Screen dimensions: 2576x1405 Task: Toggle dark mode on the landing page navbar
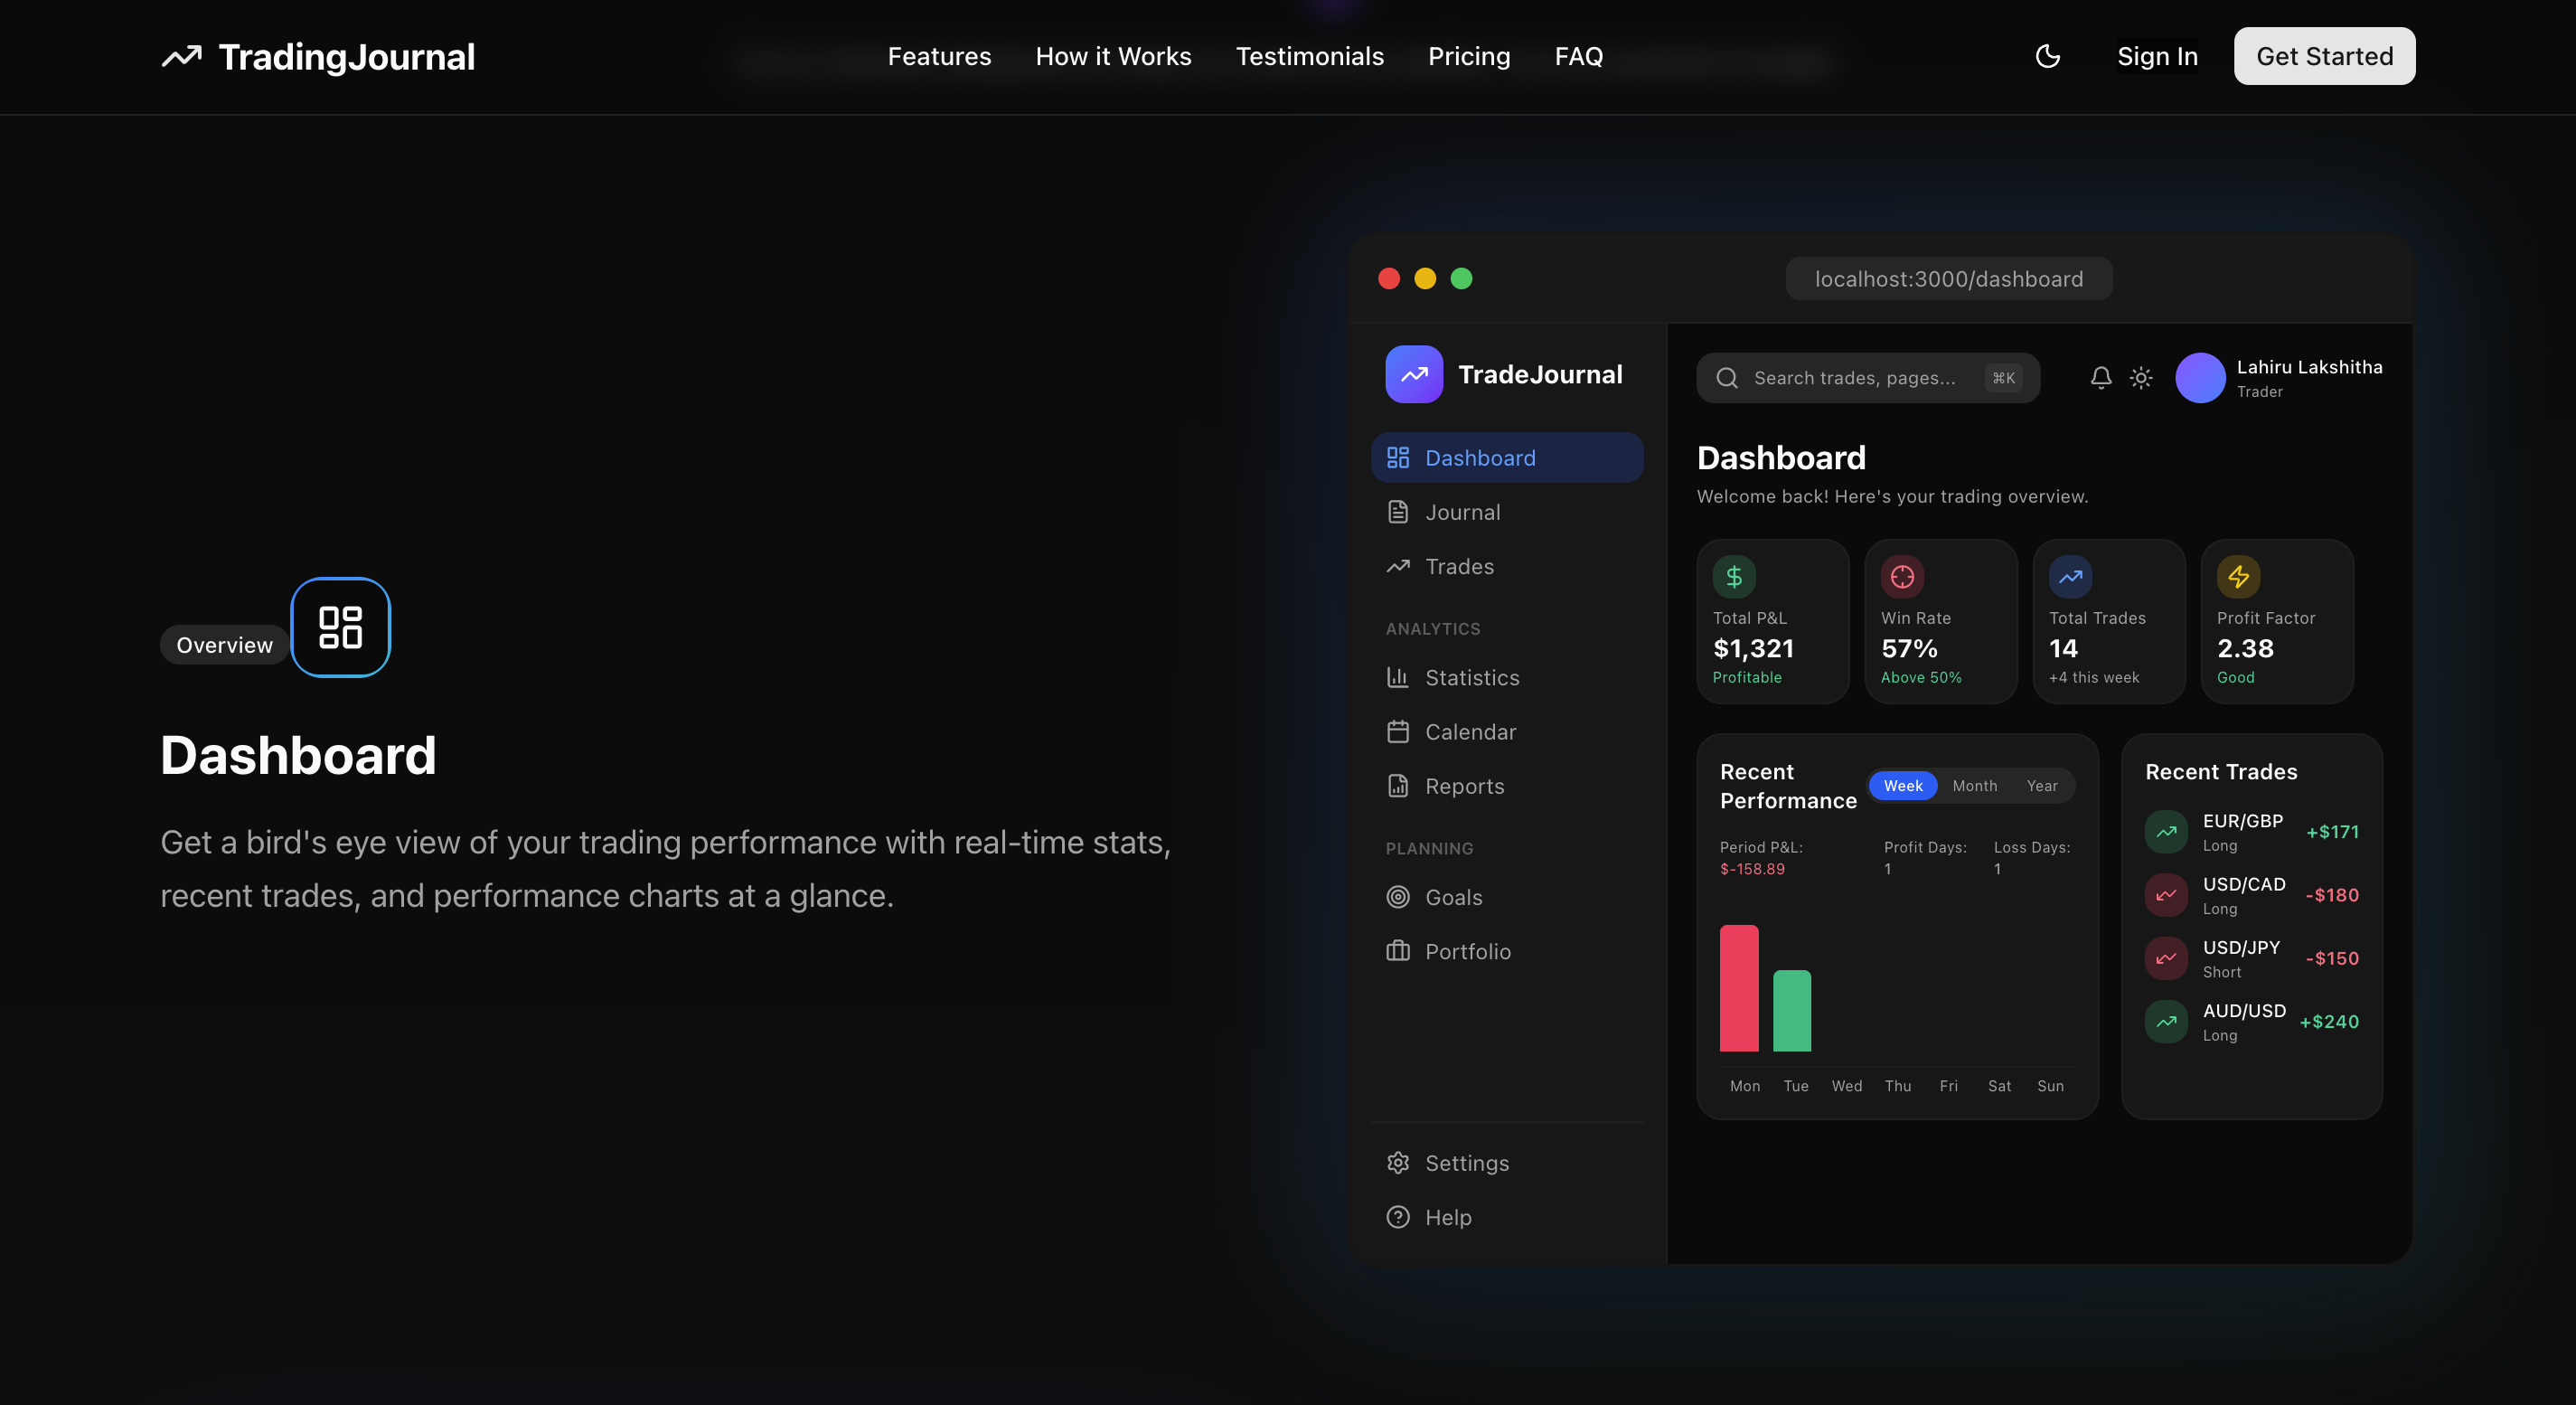click(x=2048, y=56)
